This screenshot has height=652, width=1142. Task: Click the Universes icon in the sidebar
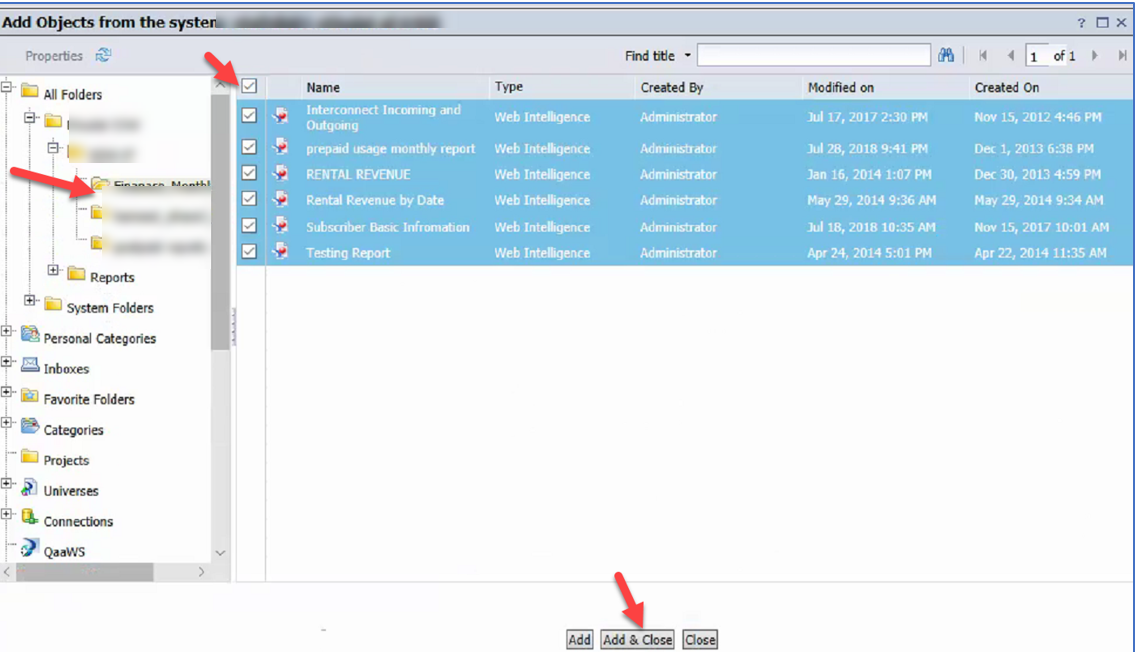[30, 490]
